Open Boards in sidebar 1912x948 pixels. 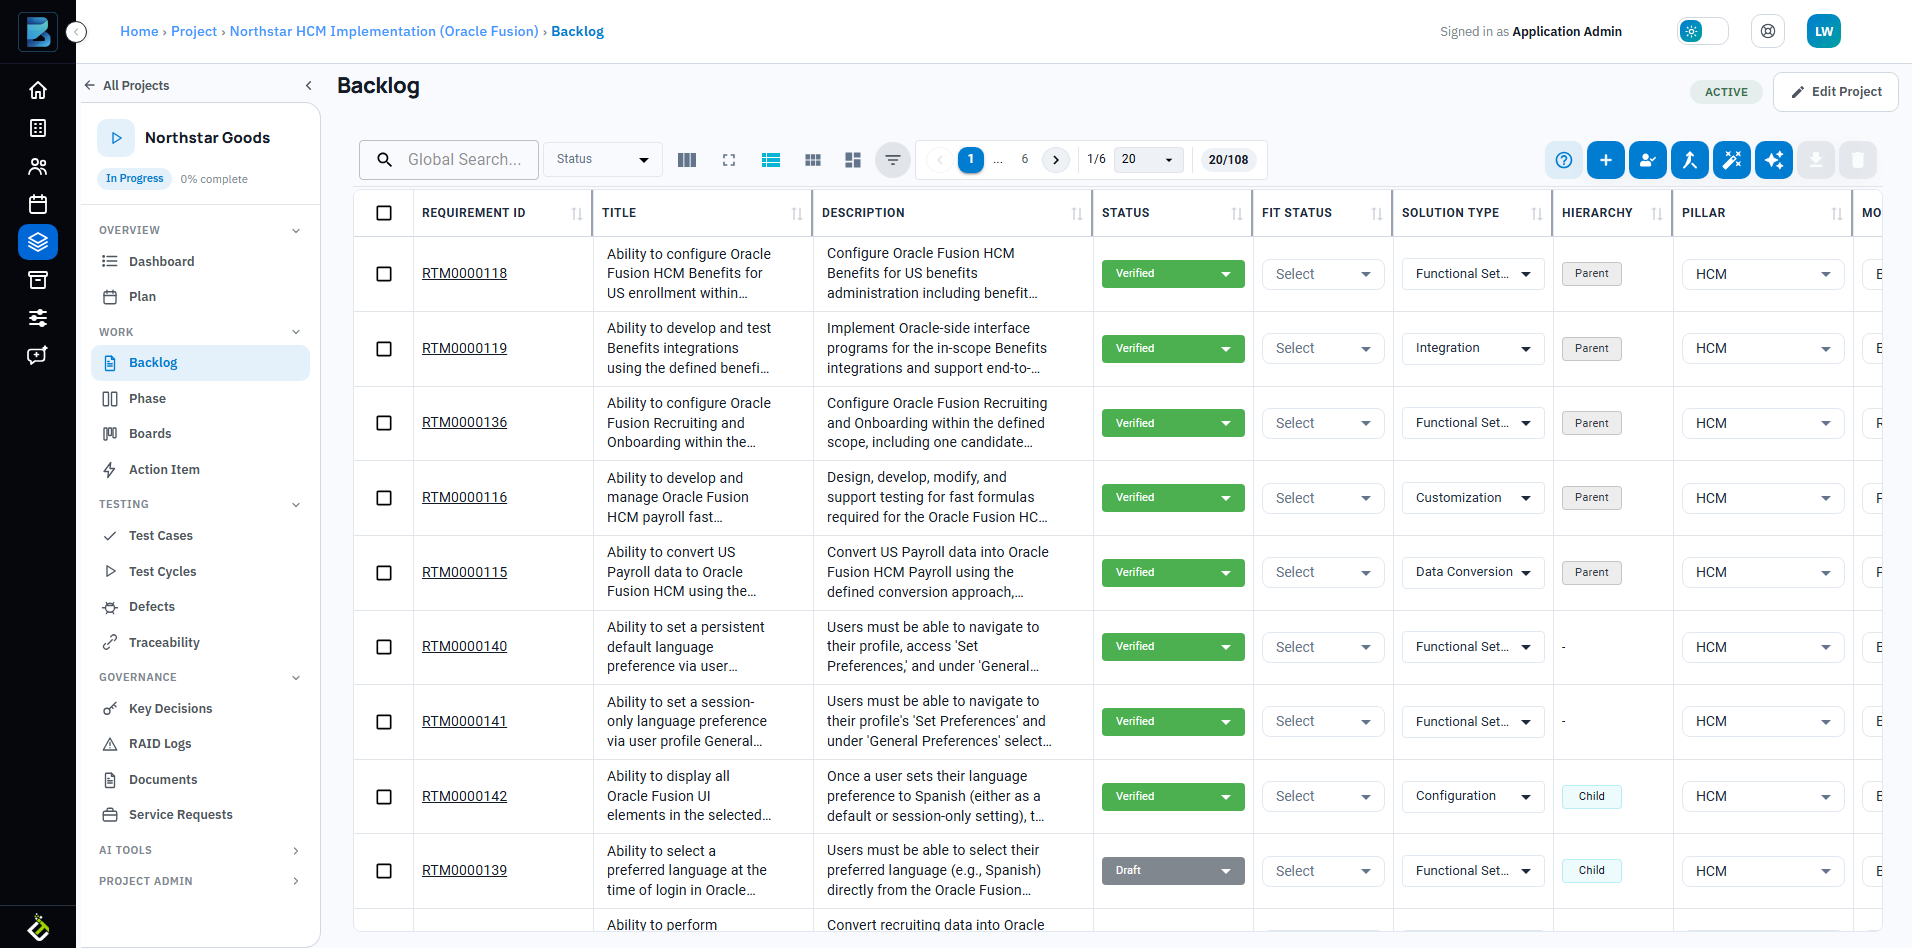click(x=200, y=434)
